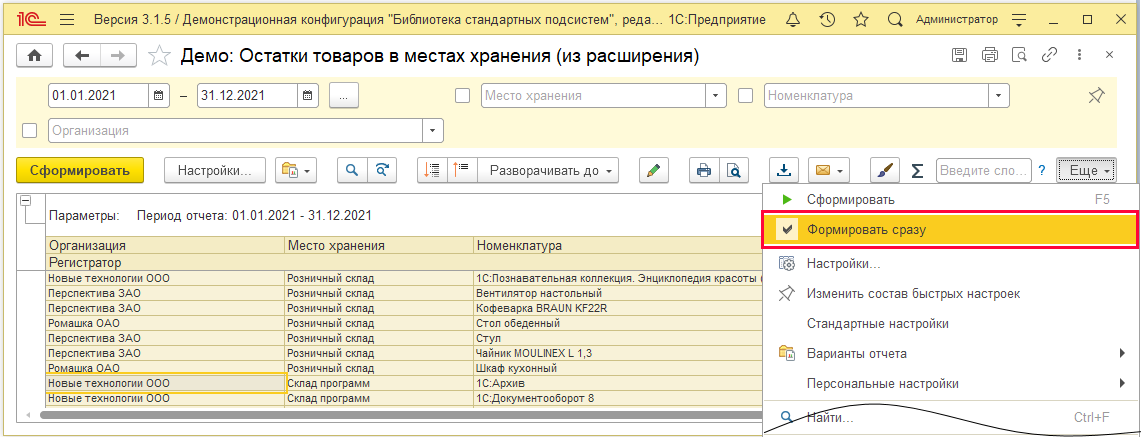Open the preview icon in header
Image resolution: width=1141 pixels, height=437 pixels.
click(1019, 55)
